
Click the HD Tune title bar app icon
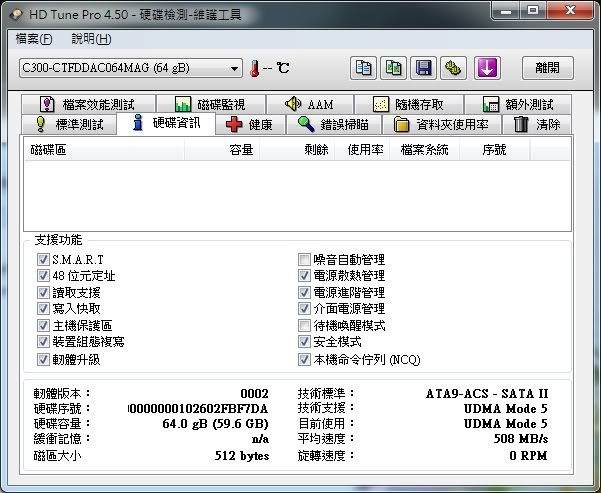click(16, 15)
